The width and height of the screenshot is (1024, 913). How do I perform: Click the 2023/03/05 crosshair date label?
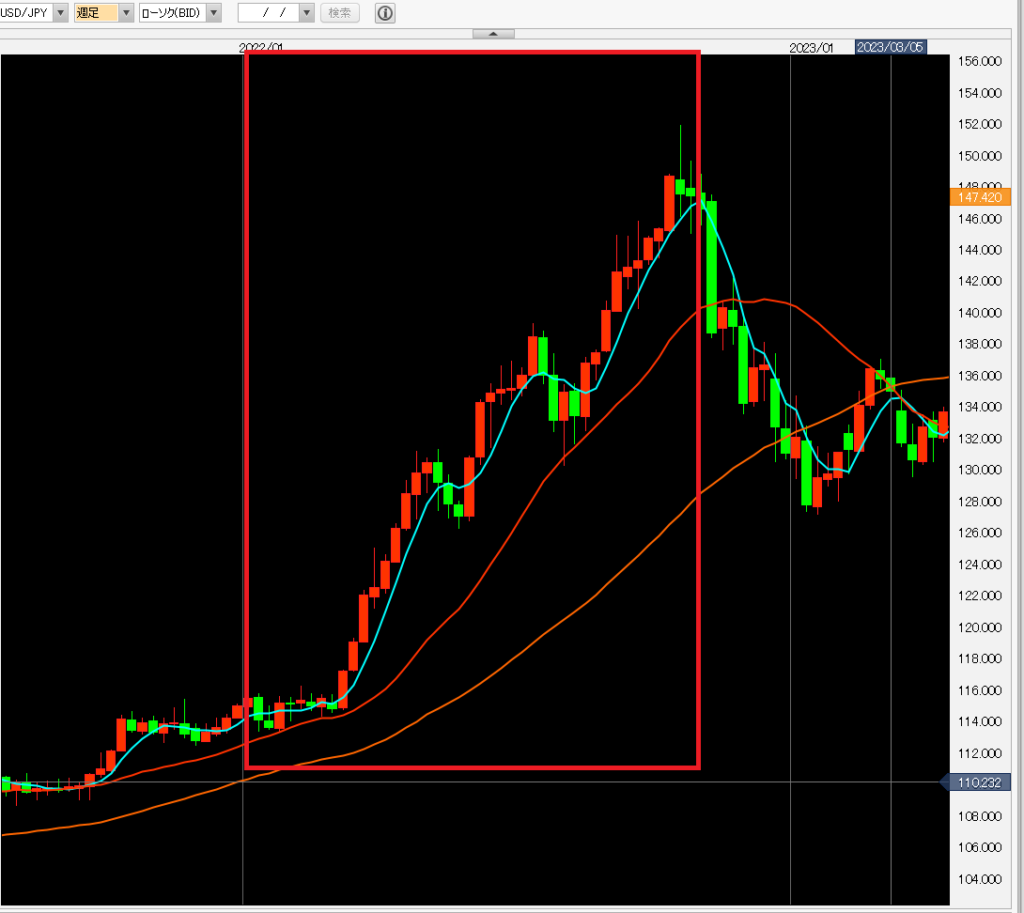[889, 47]
